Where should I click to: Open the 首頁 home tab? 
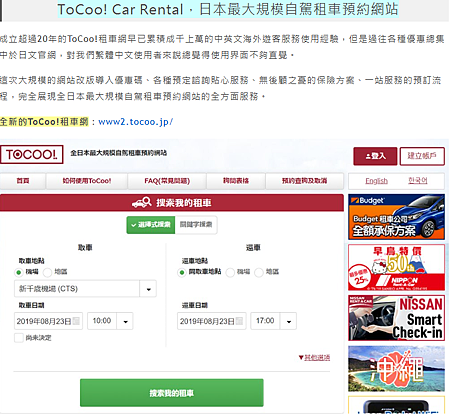(x=23, y=181)
